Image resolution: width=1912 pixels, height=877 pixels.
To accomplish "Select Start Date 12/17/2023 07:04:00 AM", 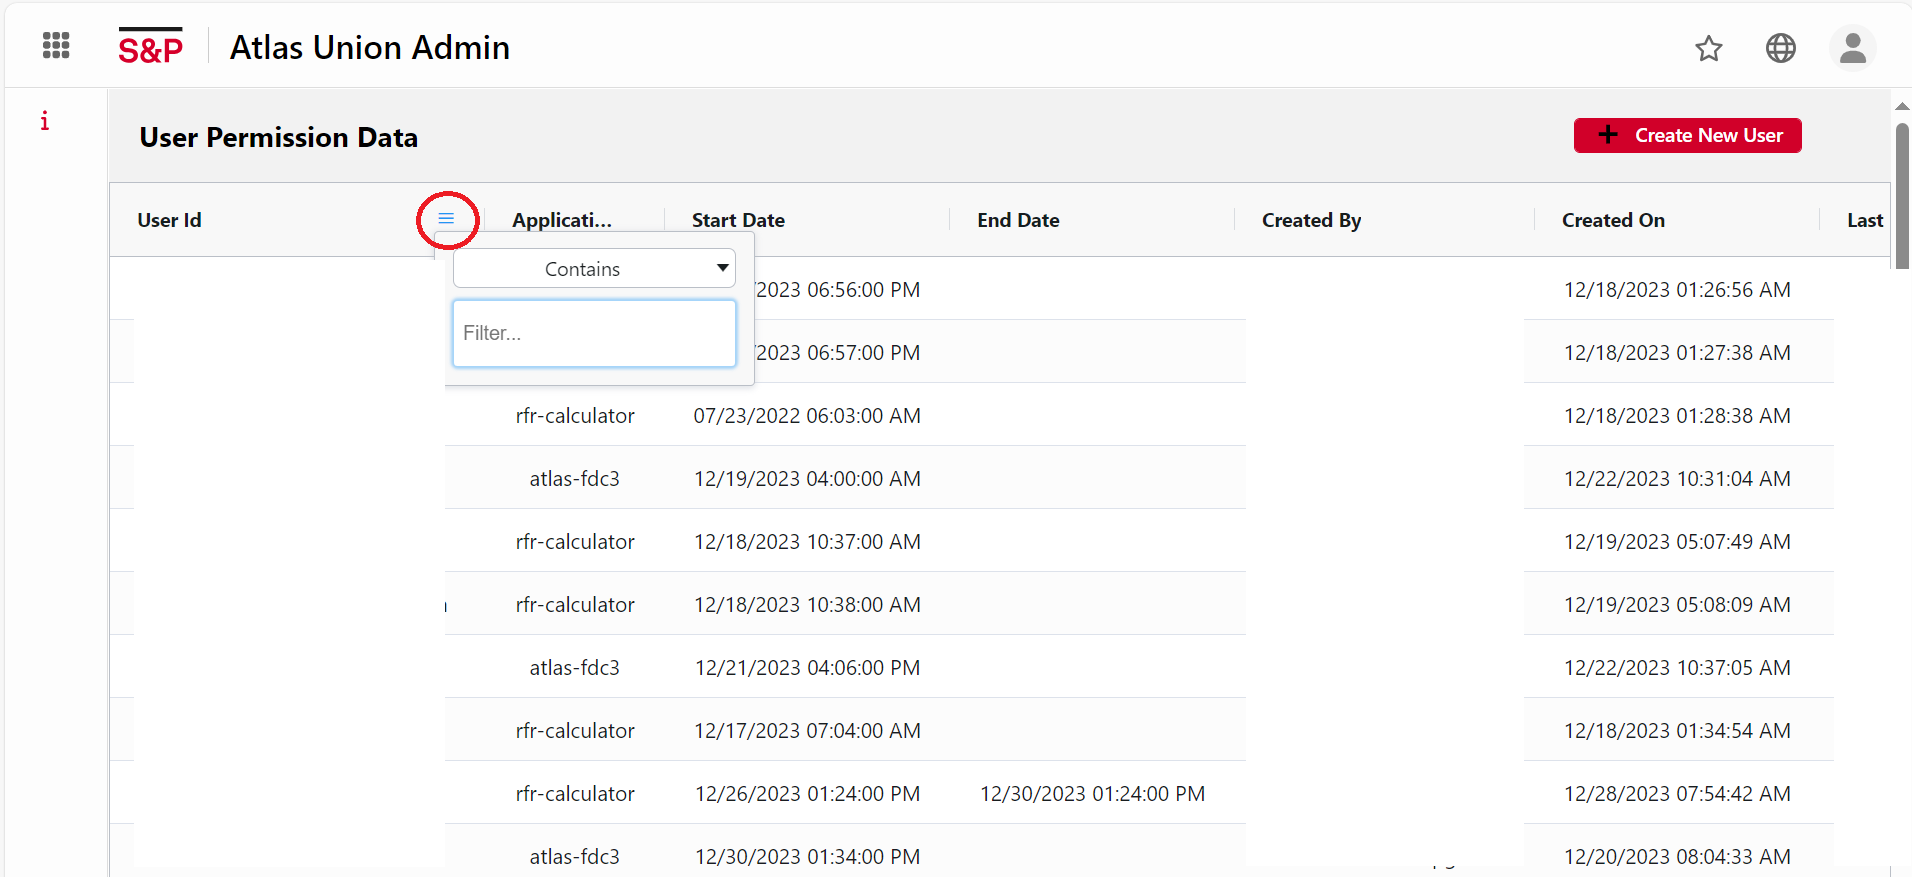I will click(808, 731).
